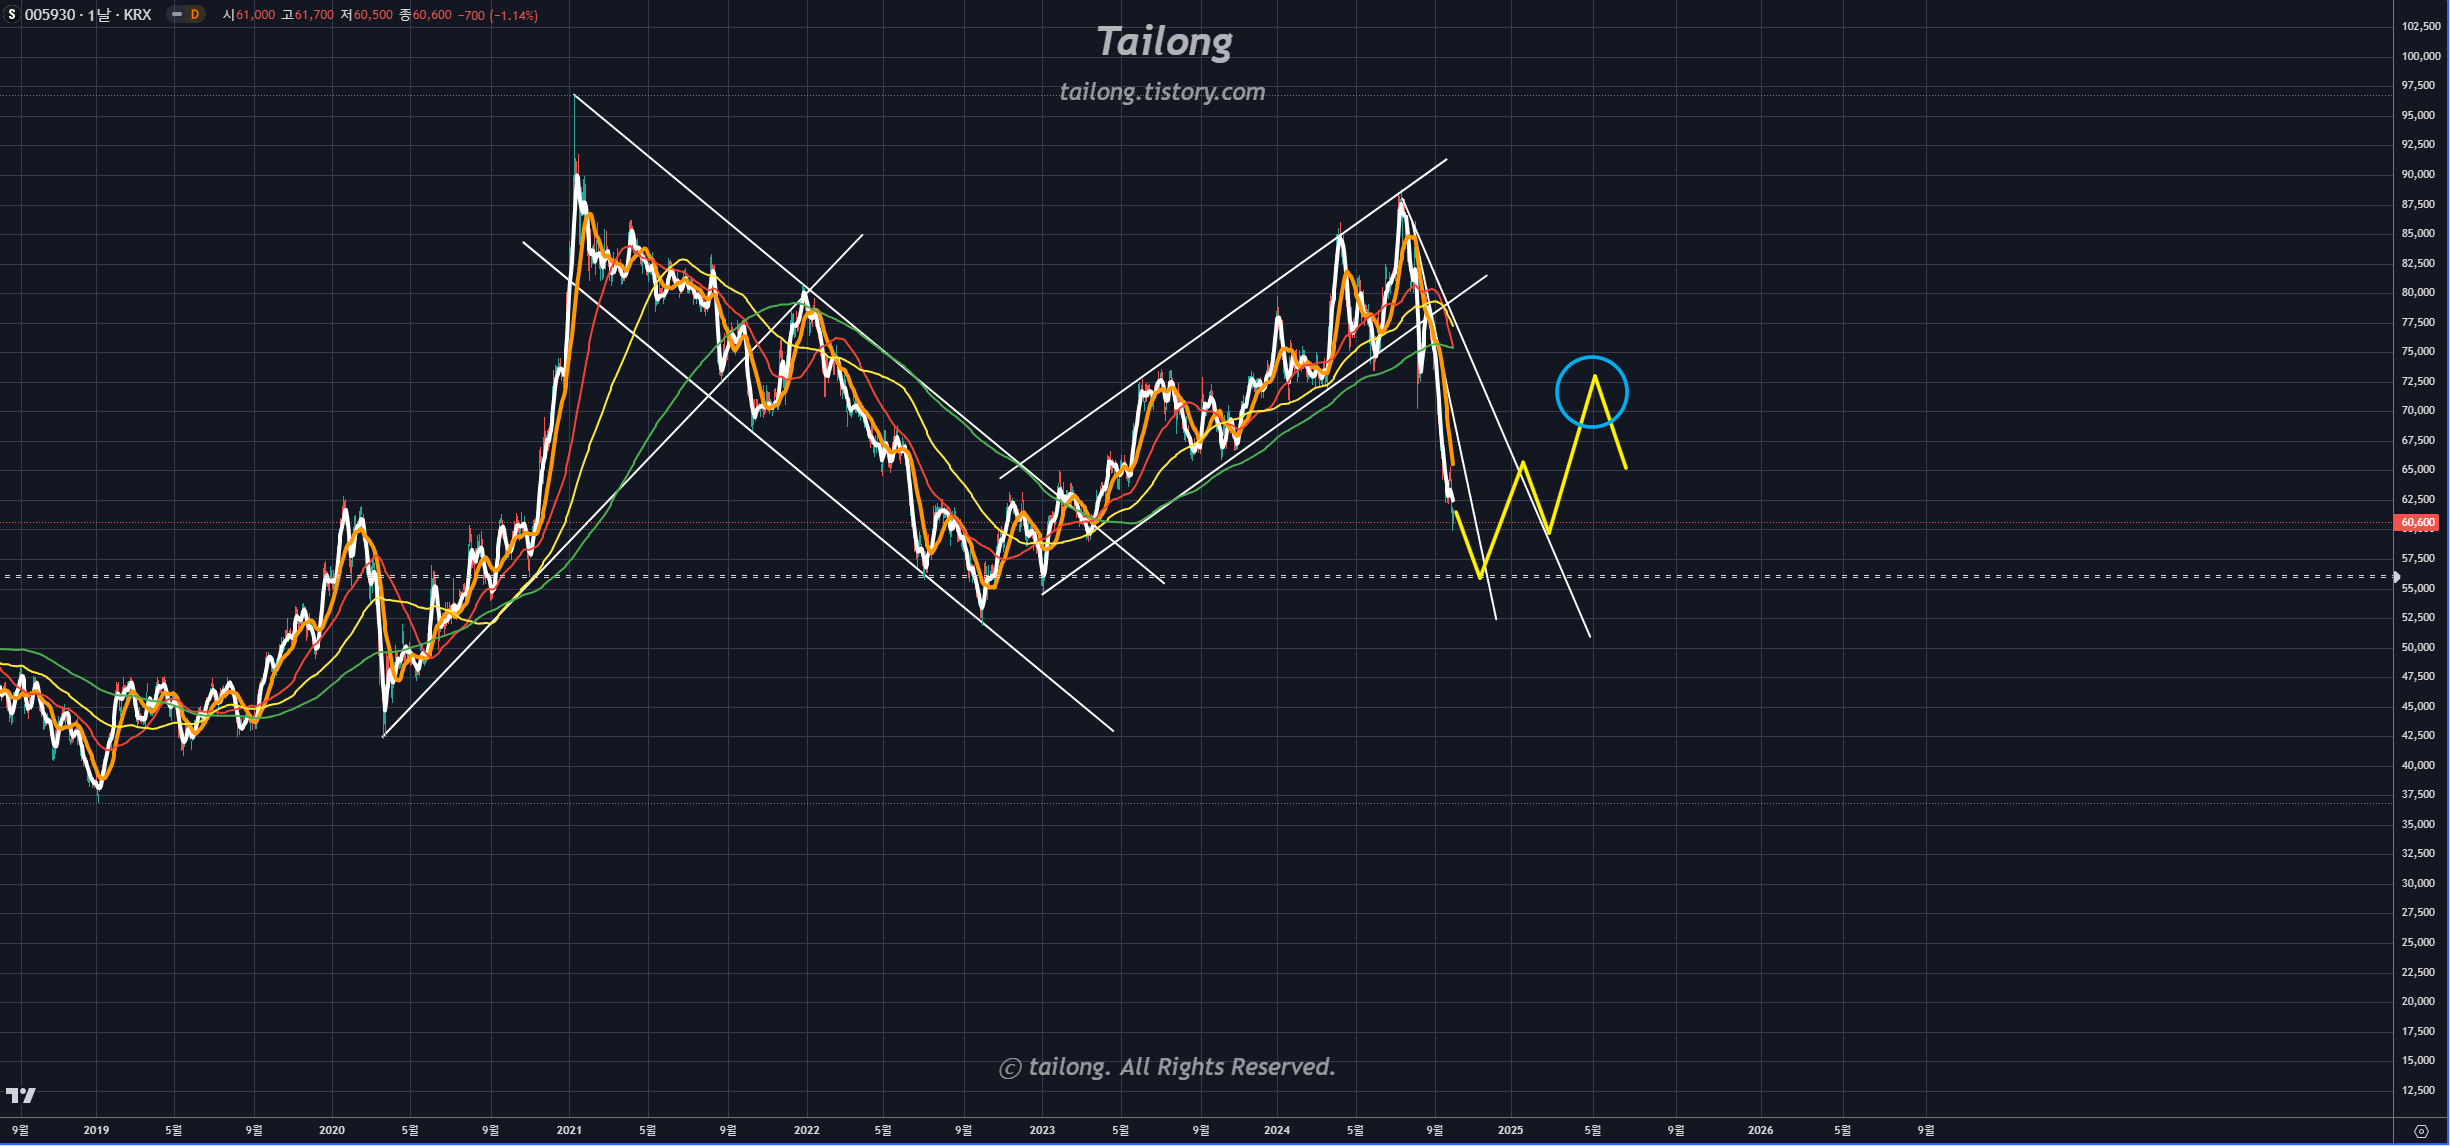The image size is (2450, 1146).
Task: Click the 2021 label on time axis
Action: tap(569, 1130)
